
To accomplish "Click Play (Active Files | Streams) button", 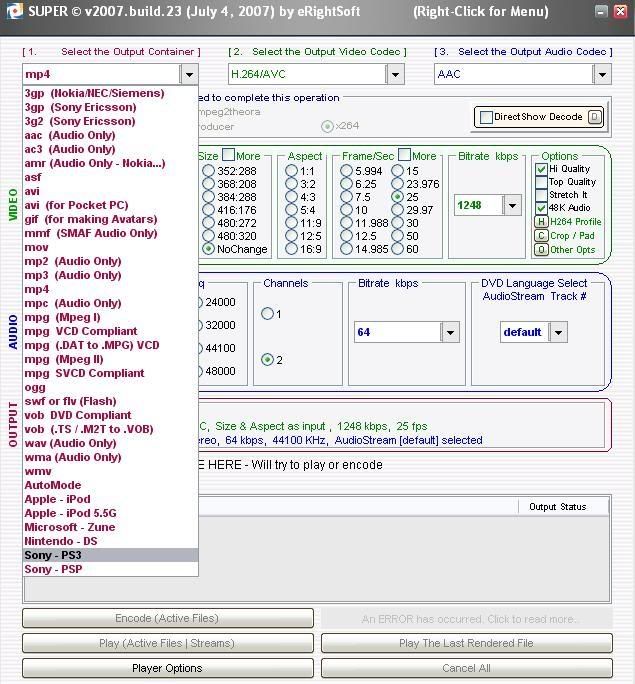I will pos(167,643).
